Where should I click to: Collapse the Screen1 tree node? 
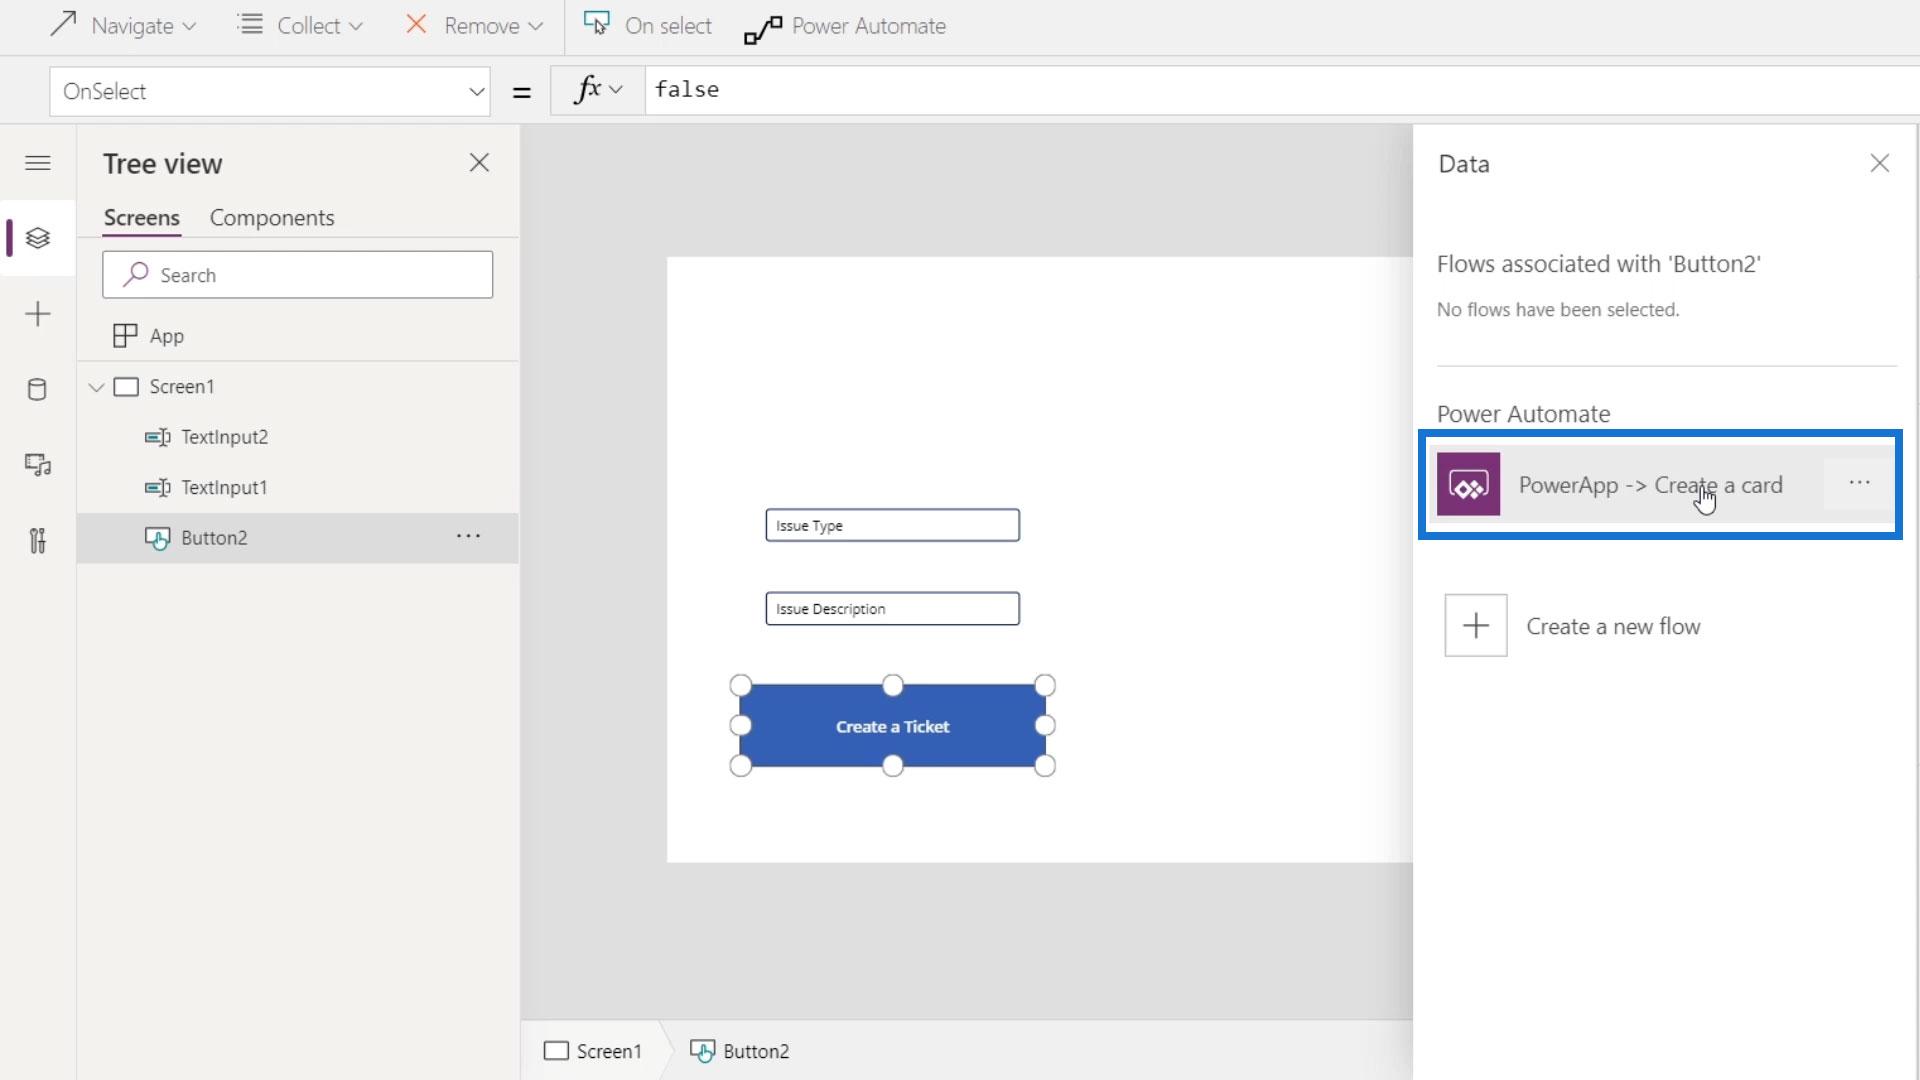(97, 387)
